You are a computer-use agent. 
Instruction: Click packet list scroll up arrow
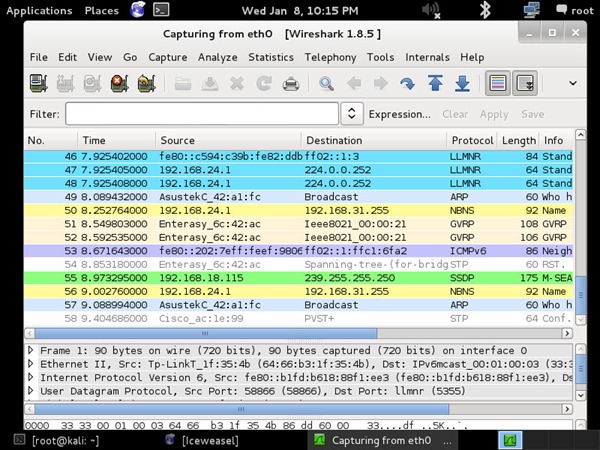(x=580, y=135)
